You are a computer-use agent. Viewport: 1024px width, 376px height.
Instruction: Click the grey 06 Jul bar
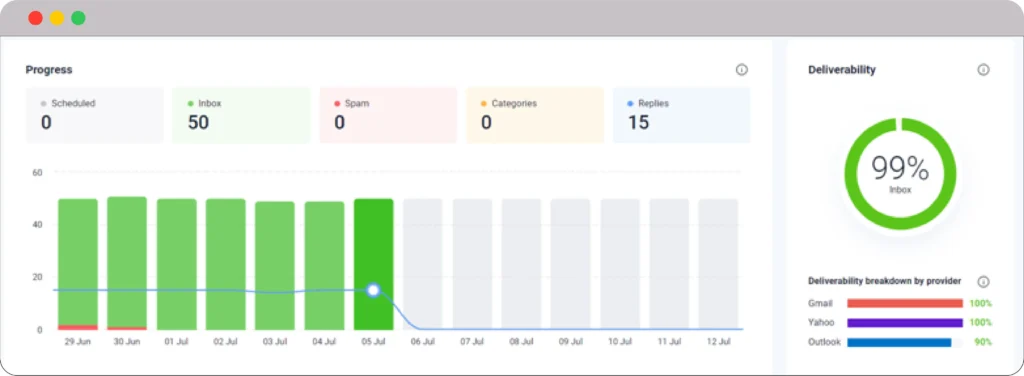423,264
